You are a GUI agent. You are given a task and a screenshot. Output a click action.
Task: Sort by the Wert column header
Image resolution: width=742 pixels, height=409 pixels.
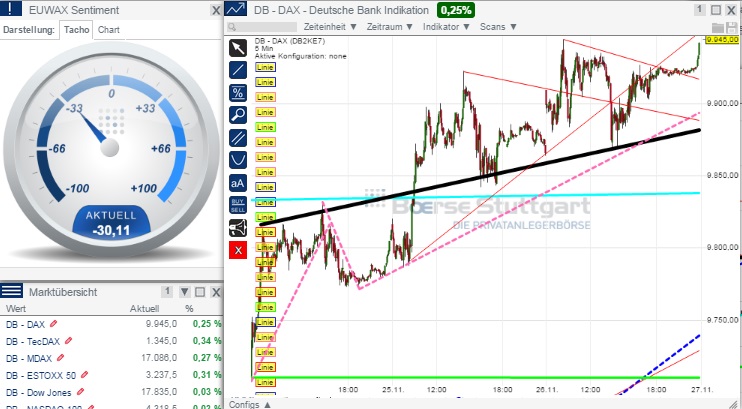click(16, 309)
